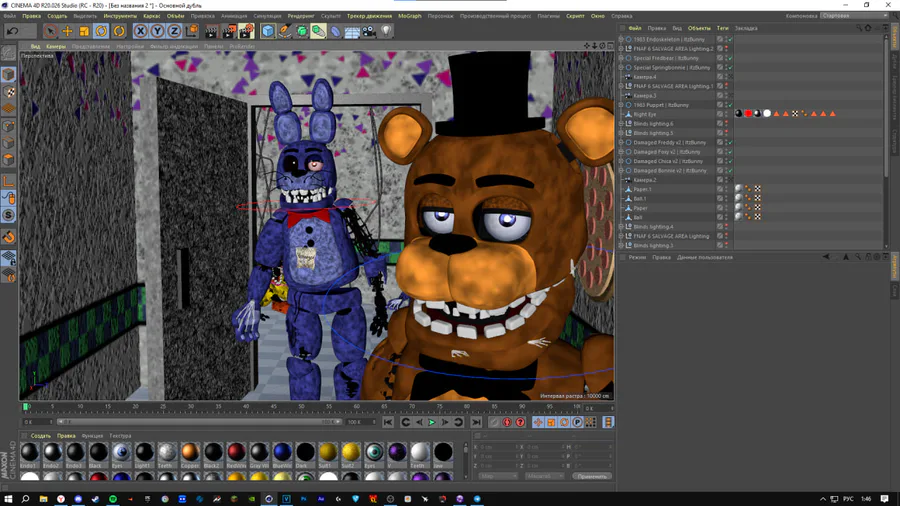Open Attribute Manager Режим menu
The image size is (900, 506).
[637, 258]
